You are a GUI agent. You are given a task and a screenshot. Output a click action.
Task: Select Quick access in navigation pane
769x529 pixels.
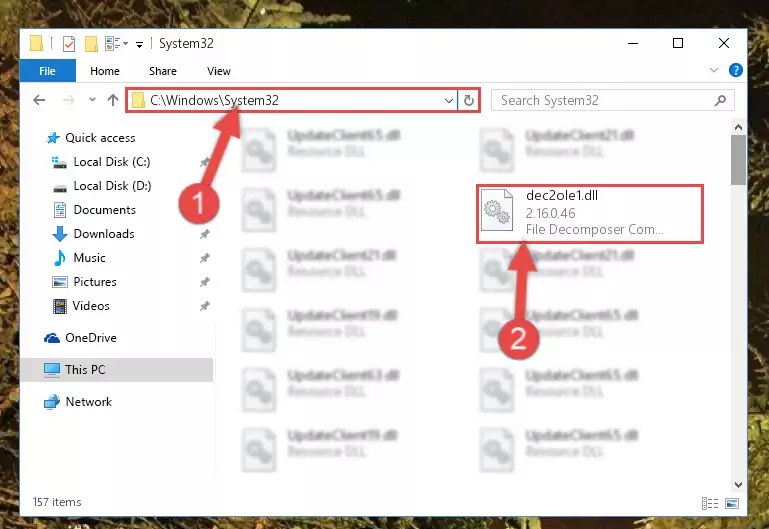(100, 138)
